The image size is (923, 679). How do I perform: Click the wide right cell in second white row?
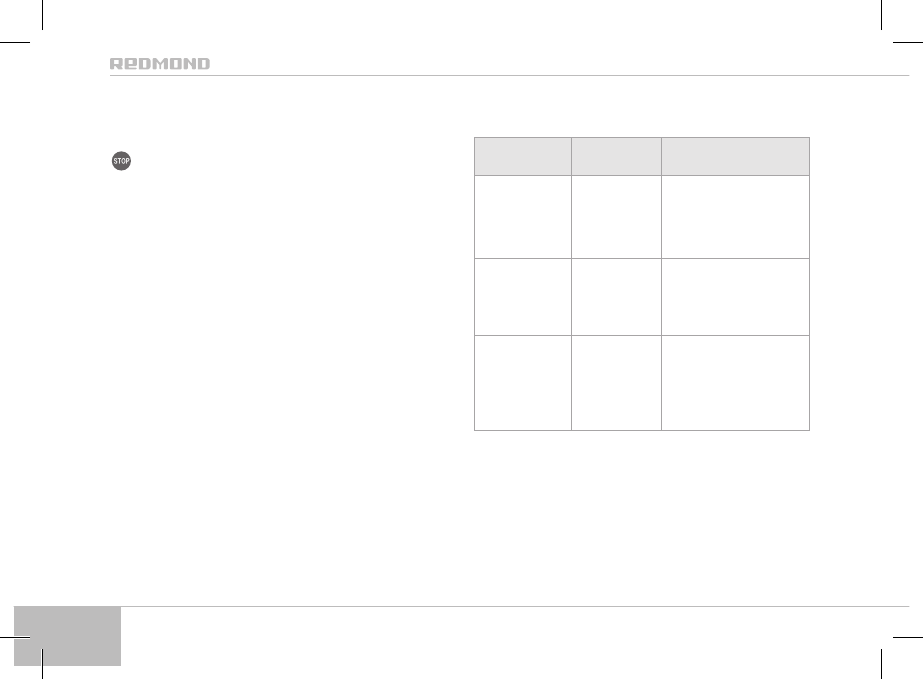coord(735,297)
